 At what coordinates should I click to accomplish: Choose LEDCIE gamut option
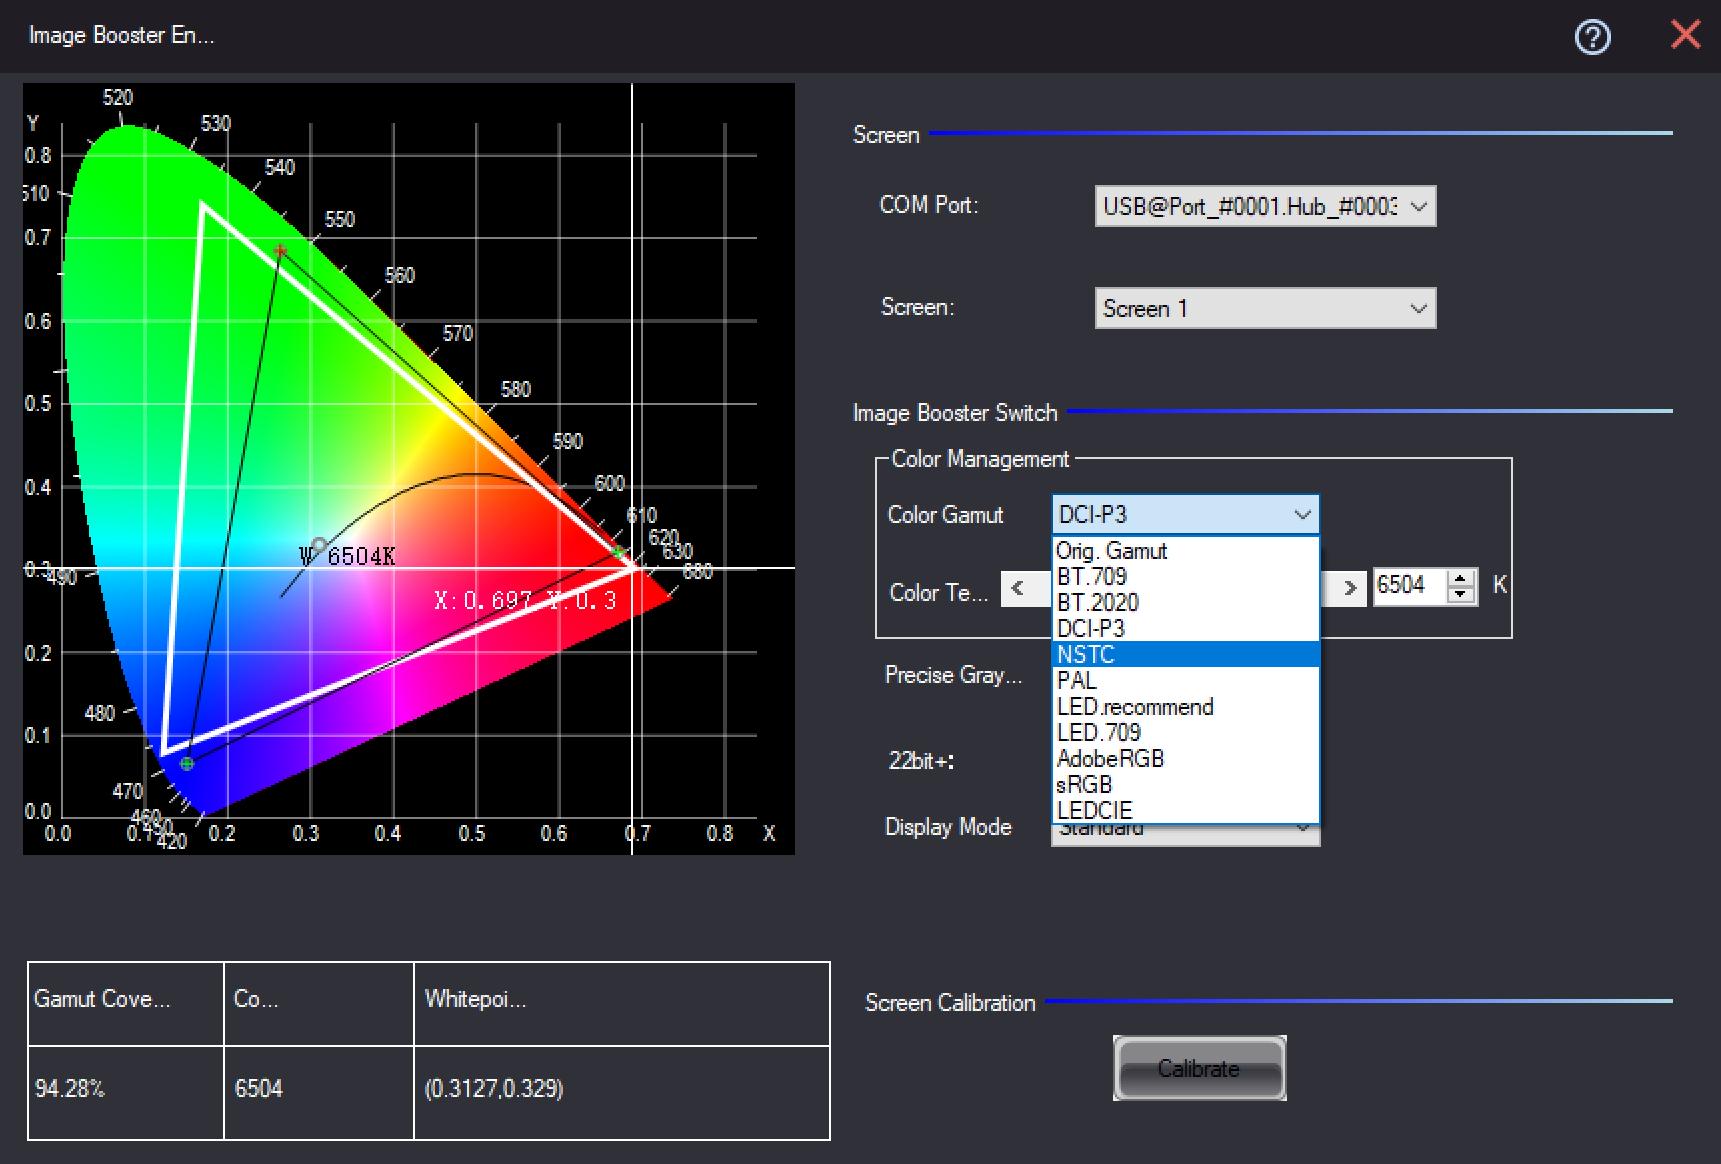1094,810
